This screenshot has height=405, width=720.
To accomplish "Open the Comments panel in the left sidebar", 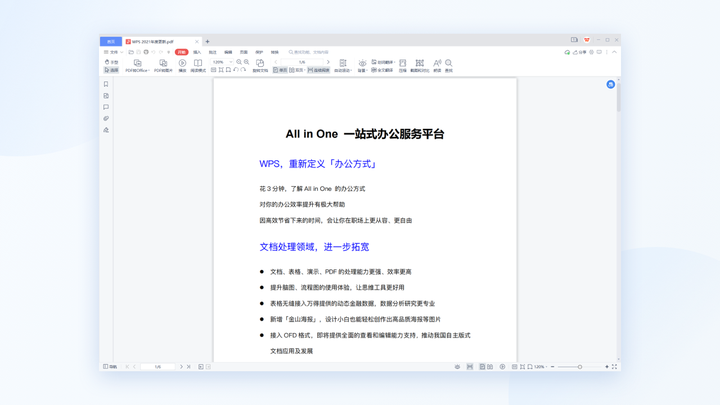I will coord(106,107).
